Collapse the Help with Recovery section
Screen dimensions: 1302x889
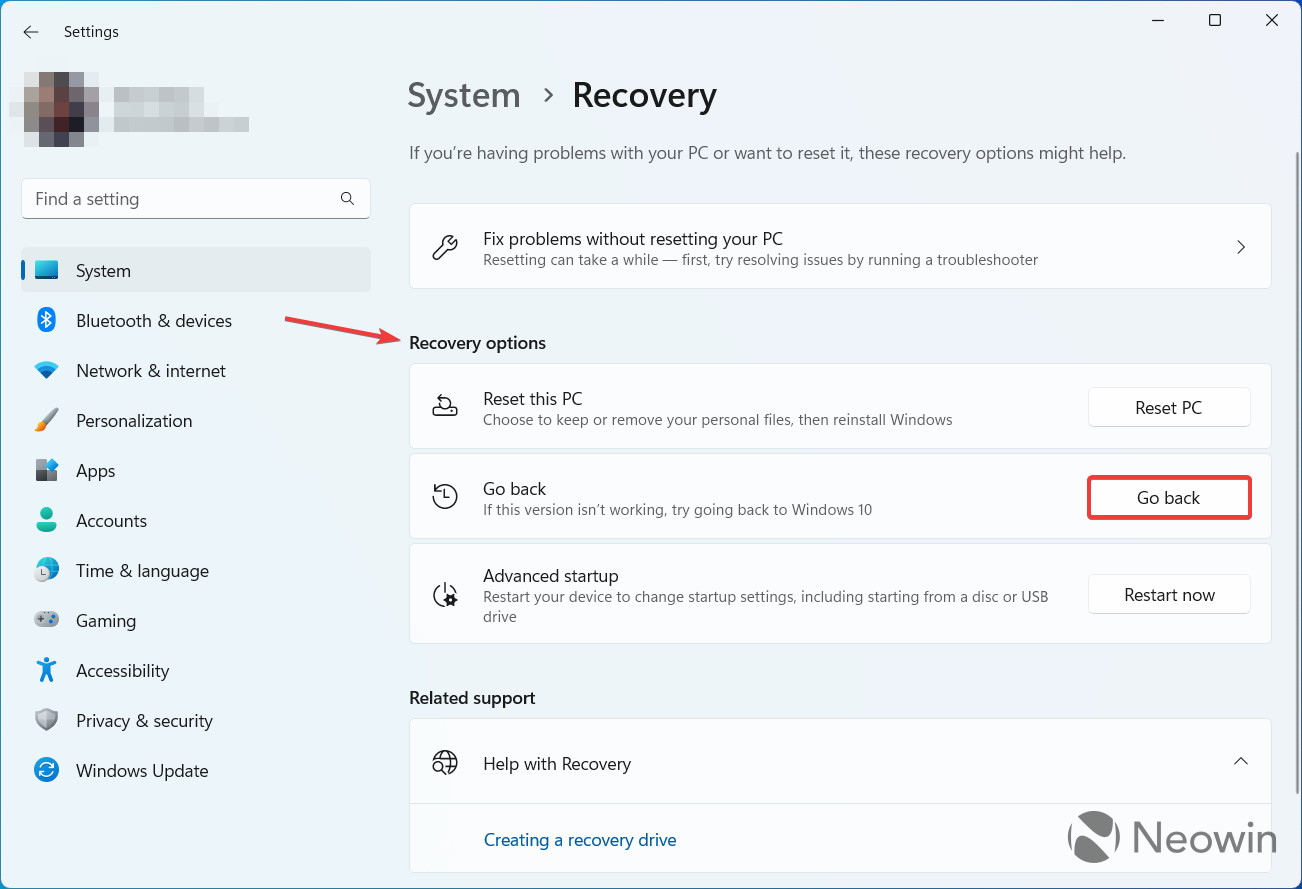1240,762
